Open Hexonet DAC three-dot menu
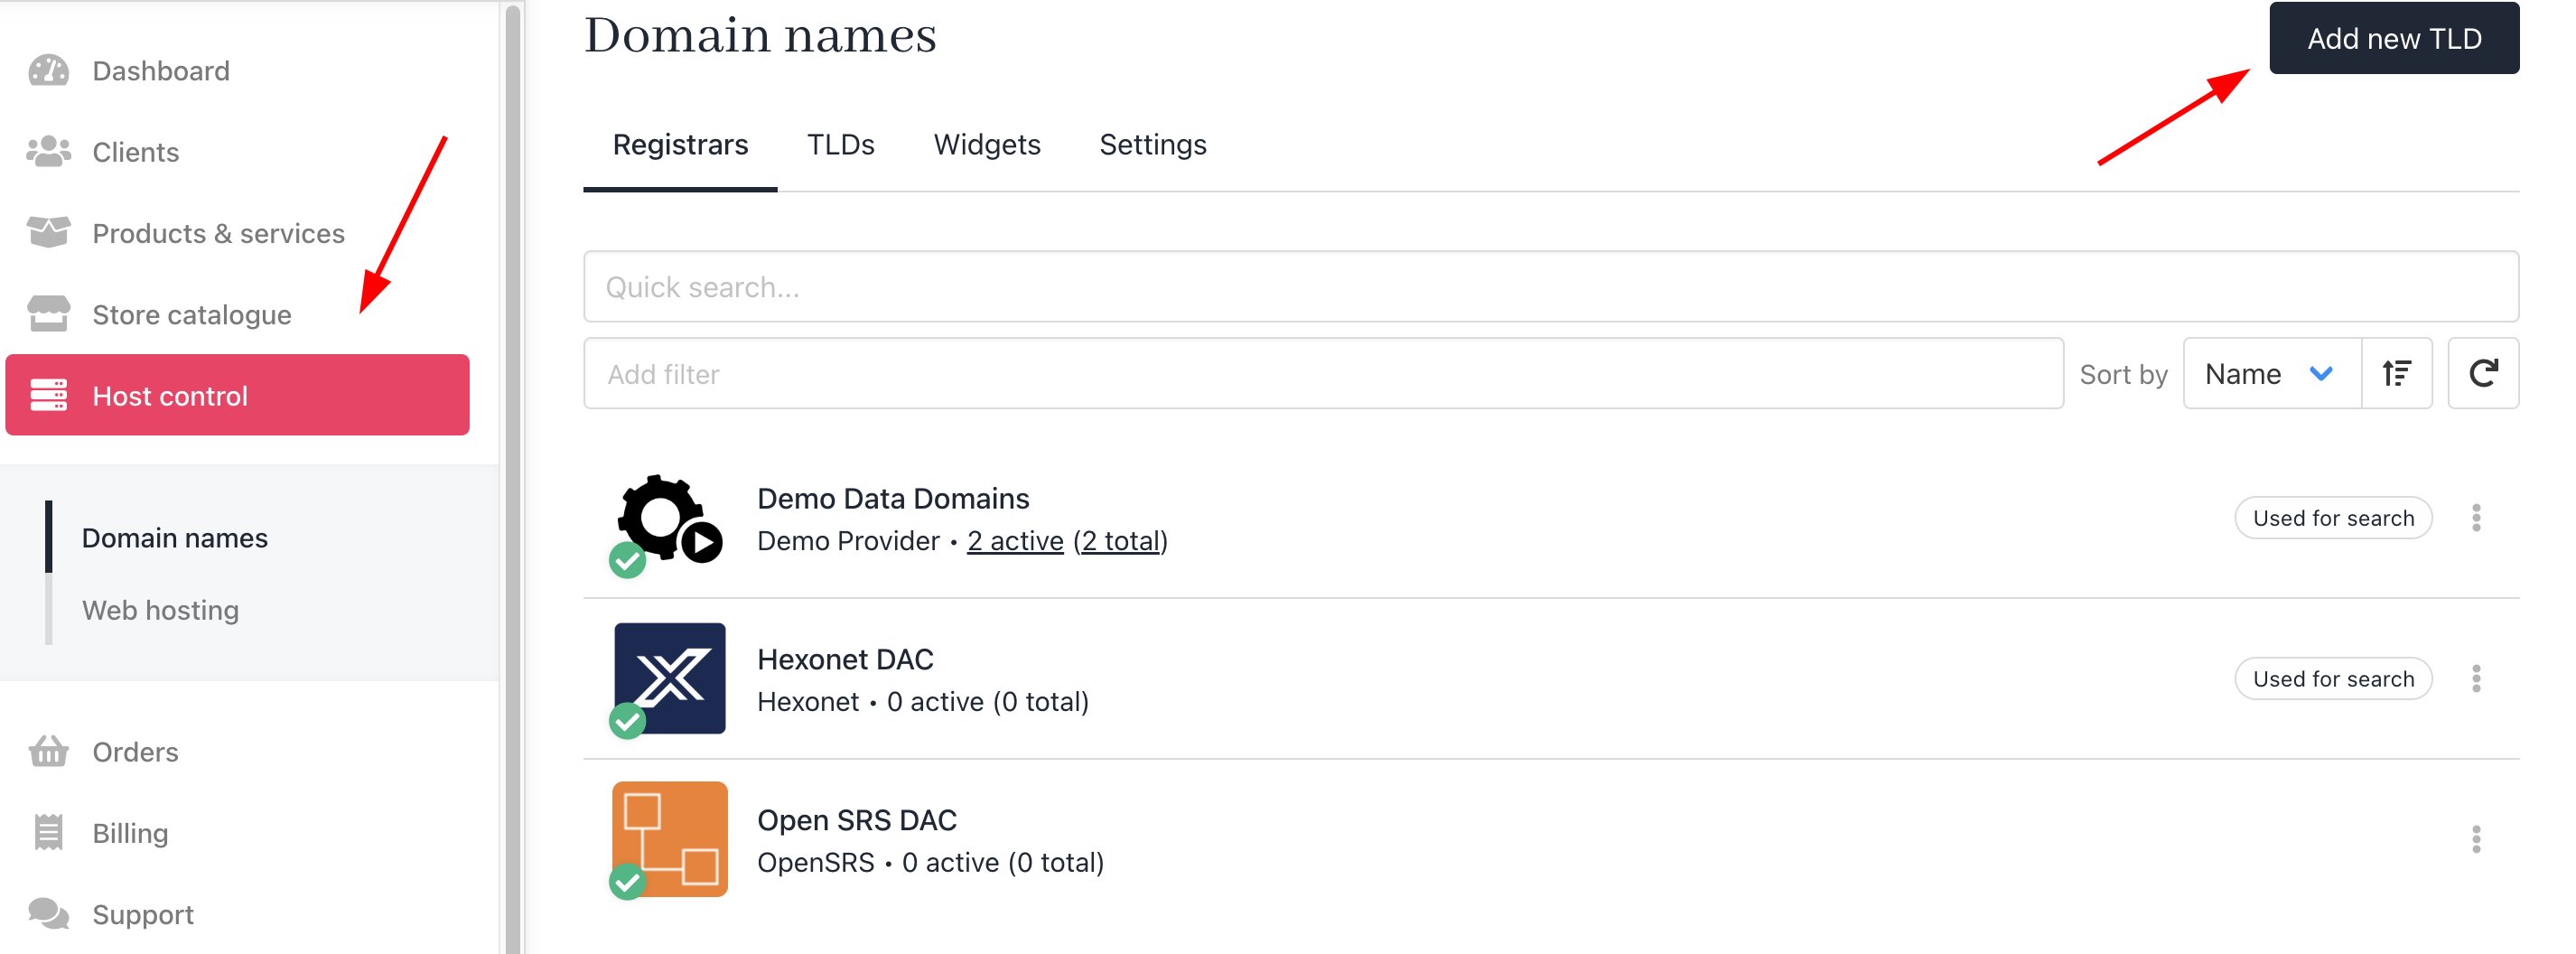 [2476, 679]
